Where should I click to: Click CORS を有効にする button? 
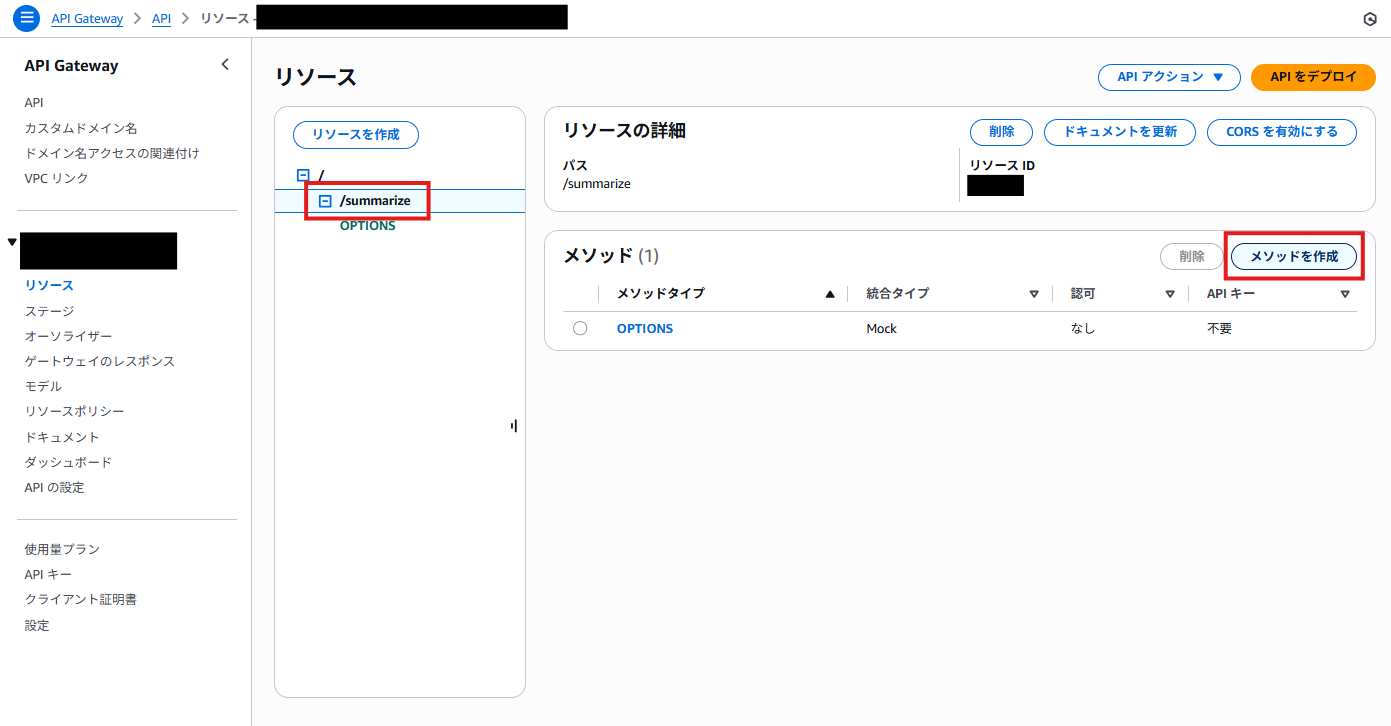[x=1282, y=132]
